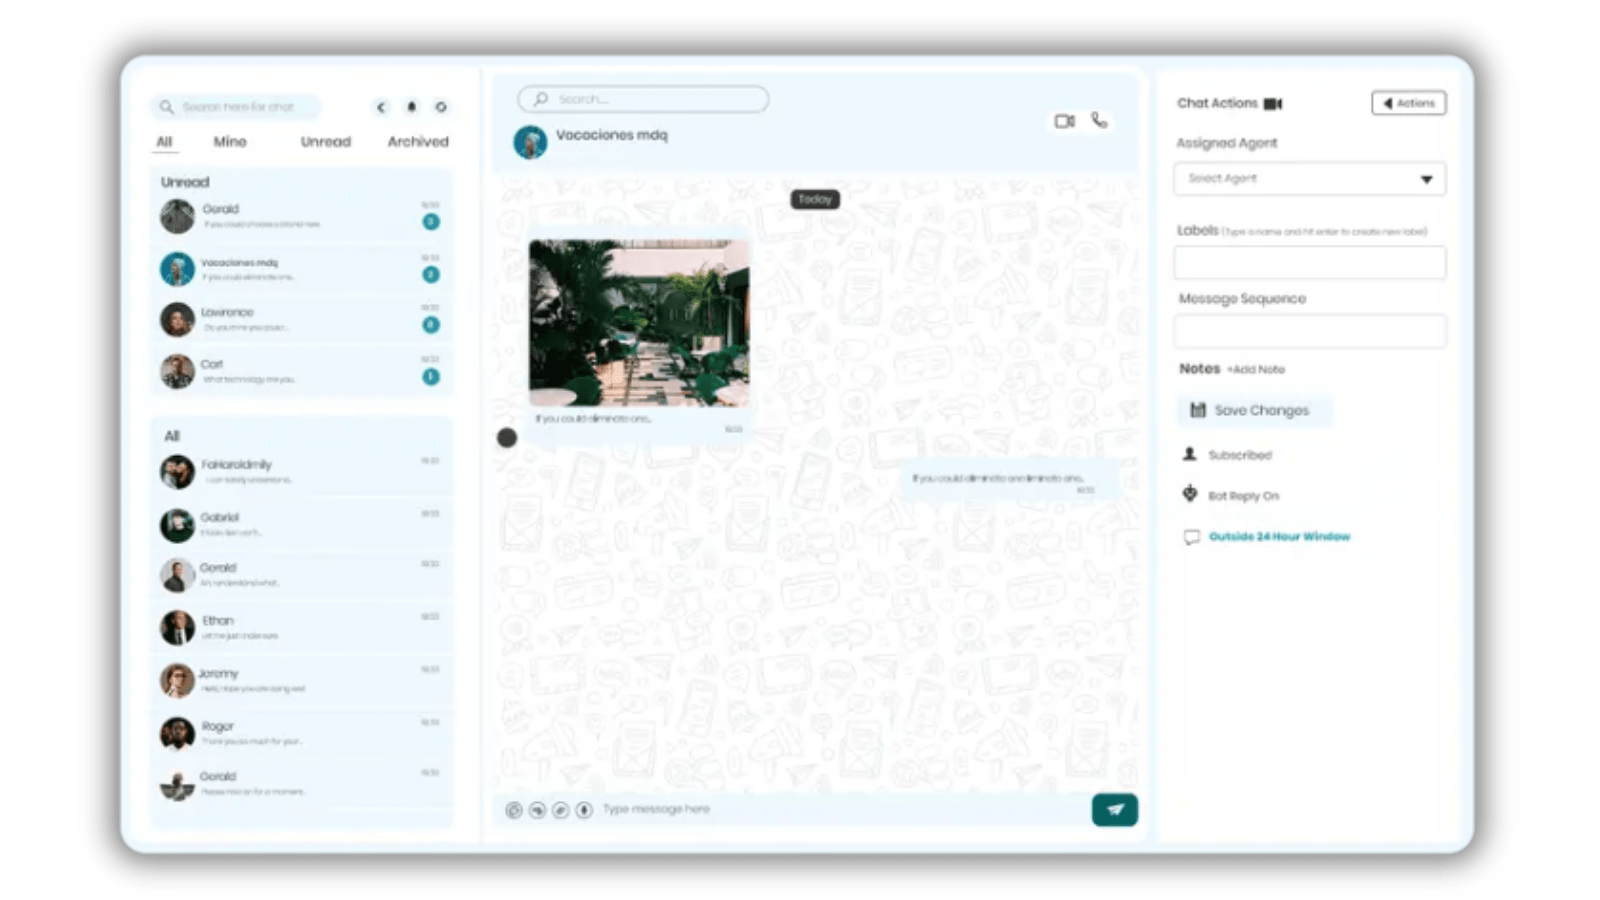The width and height of the screenshot is (1600, 900).
Task: Open the notifications bell icon
Action: 411,107
